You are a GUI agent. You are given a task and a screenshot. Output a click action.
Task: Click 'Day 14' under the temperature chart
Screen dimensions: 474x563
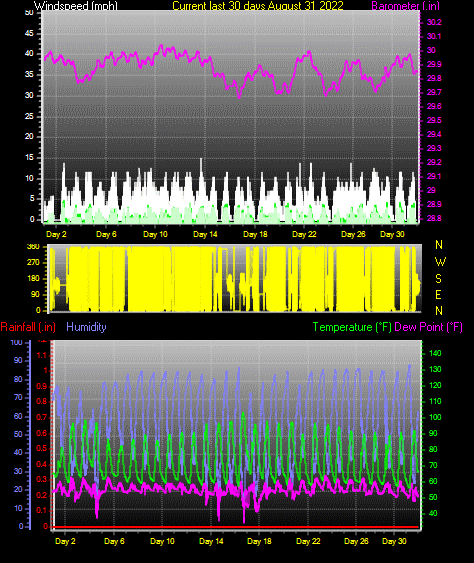tap(211, 541)
